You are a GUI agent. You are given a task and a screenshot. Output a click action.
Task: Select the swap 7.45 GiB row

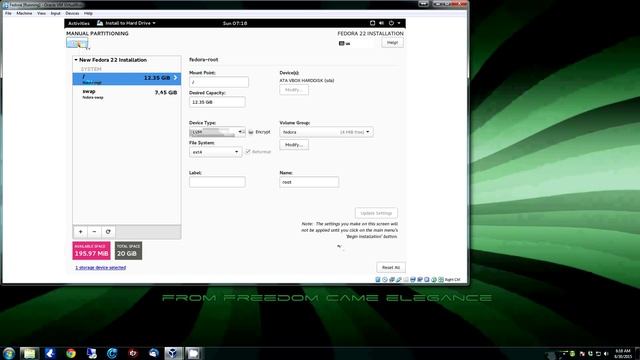click(x=127, y=94)
